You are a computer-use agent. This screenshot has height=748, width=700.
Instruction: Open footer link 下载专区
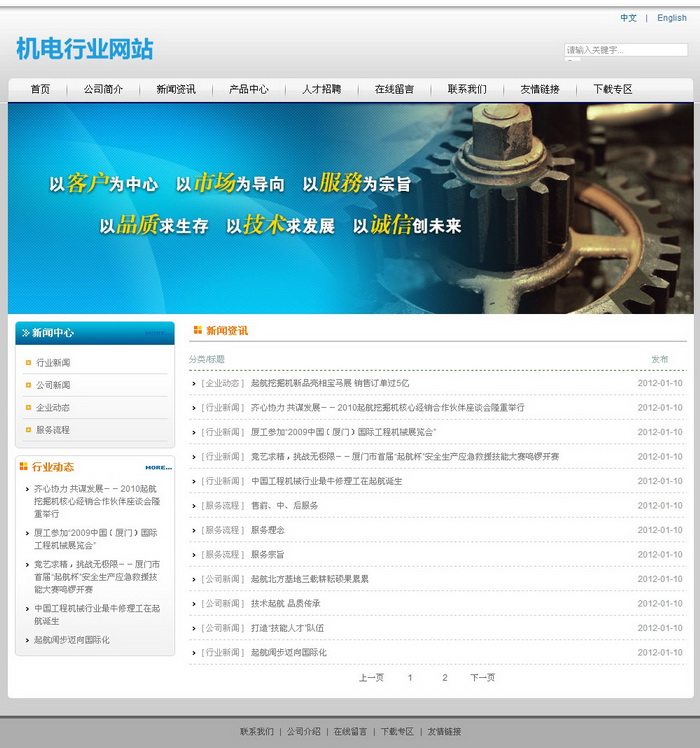(397, 732)
